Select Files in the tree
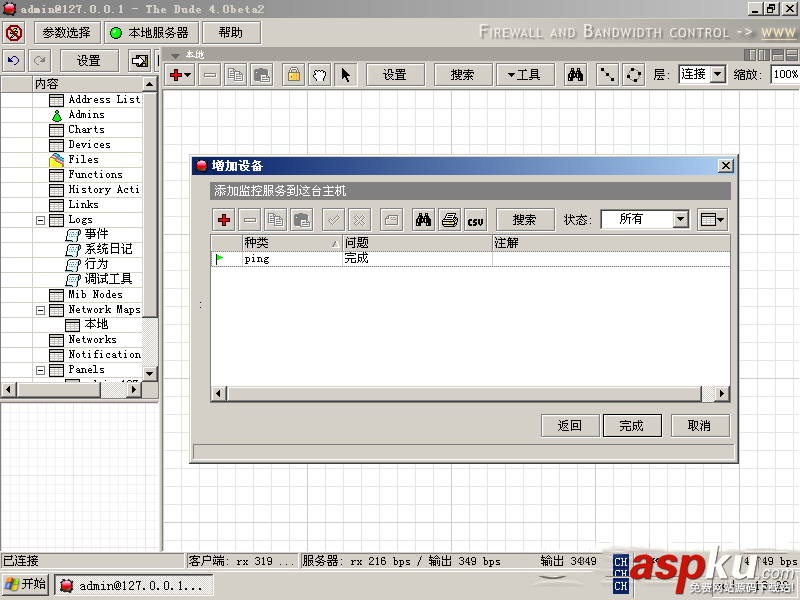The height and width of the screenshot is (600, 800). tap(83, 159)
